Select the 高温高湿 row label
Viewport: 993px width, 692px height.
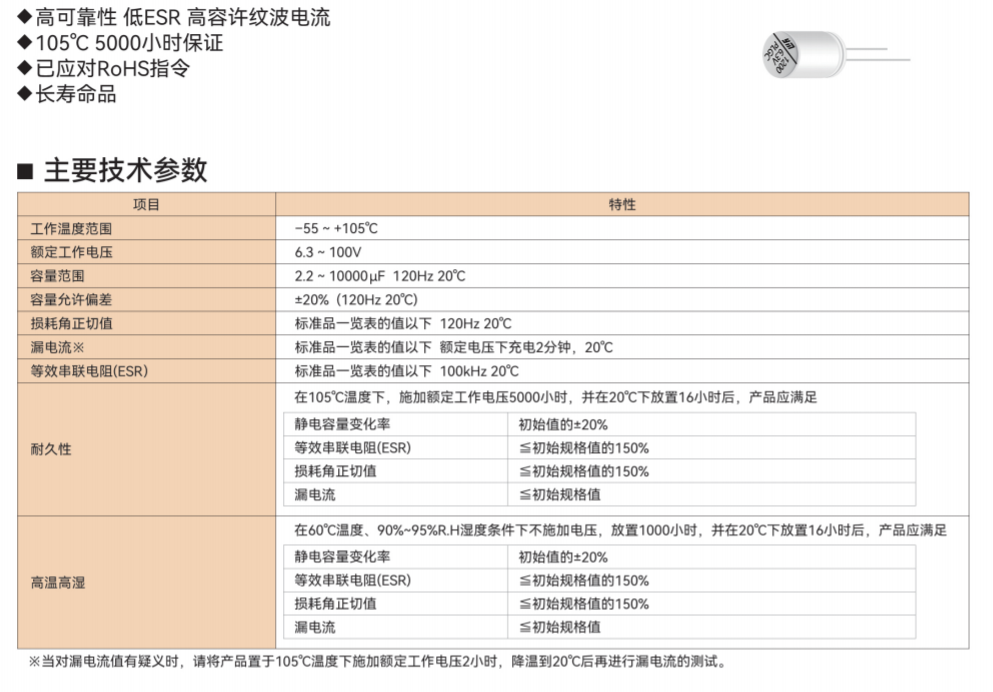(x=58, y=582)
